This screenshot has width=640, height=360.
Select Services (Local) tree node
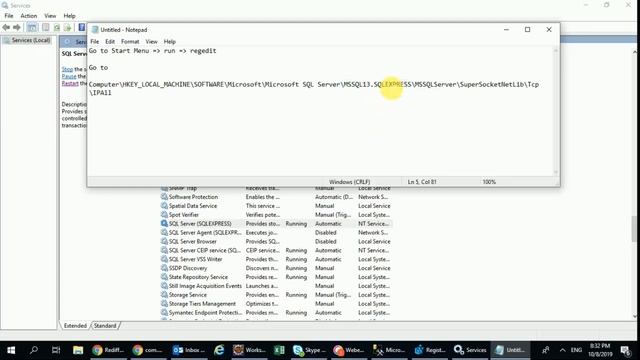27,40
